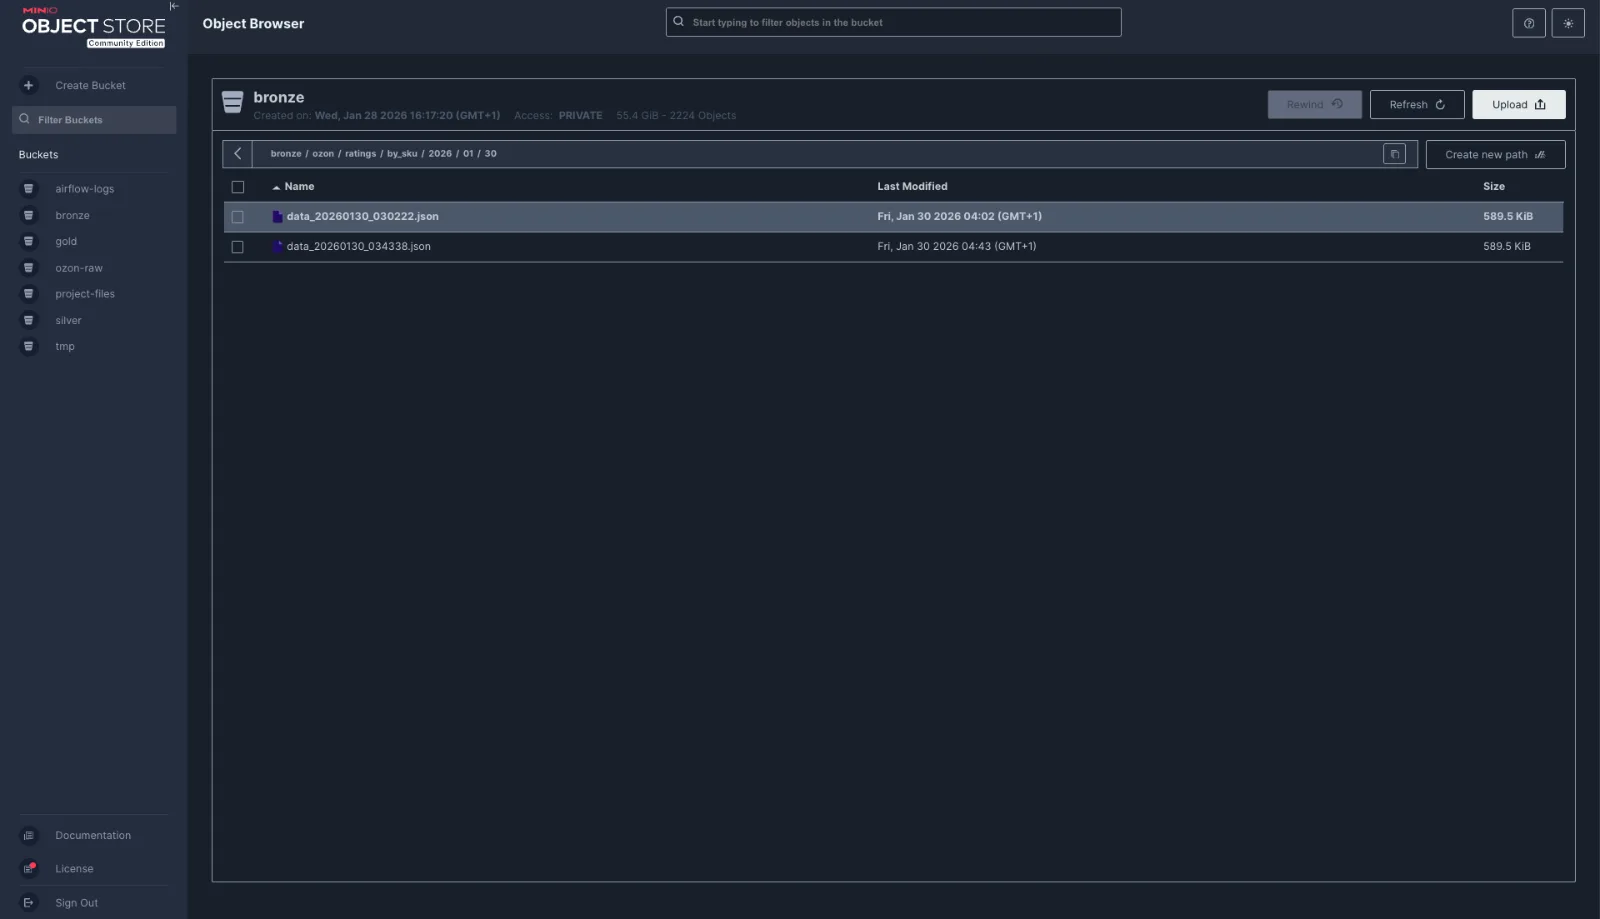1600x919 pixels.
Task: Click the Create Bucket plus icon
Action: pos(28,85)
